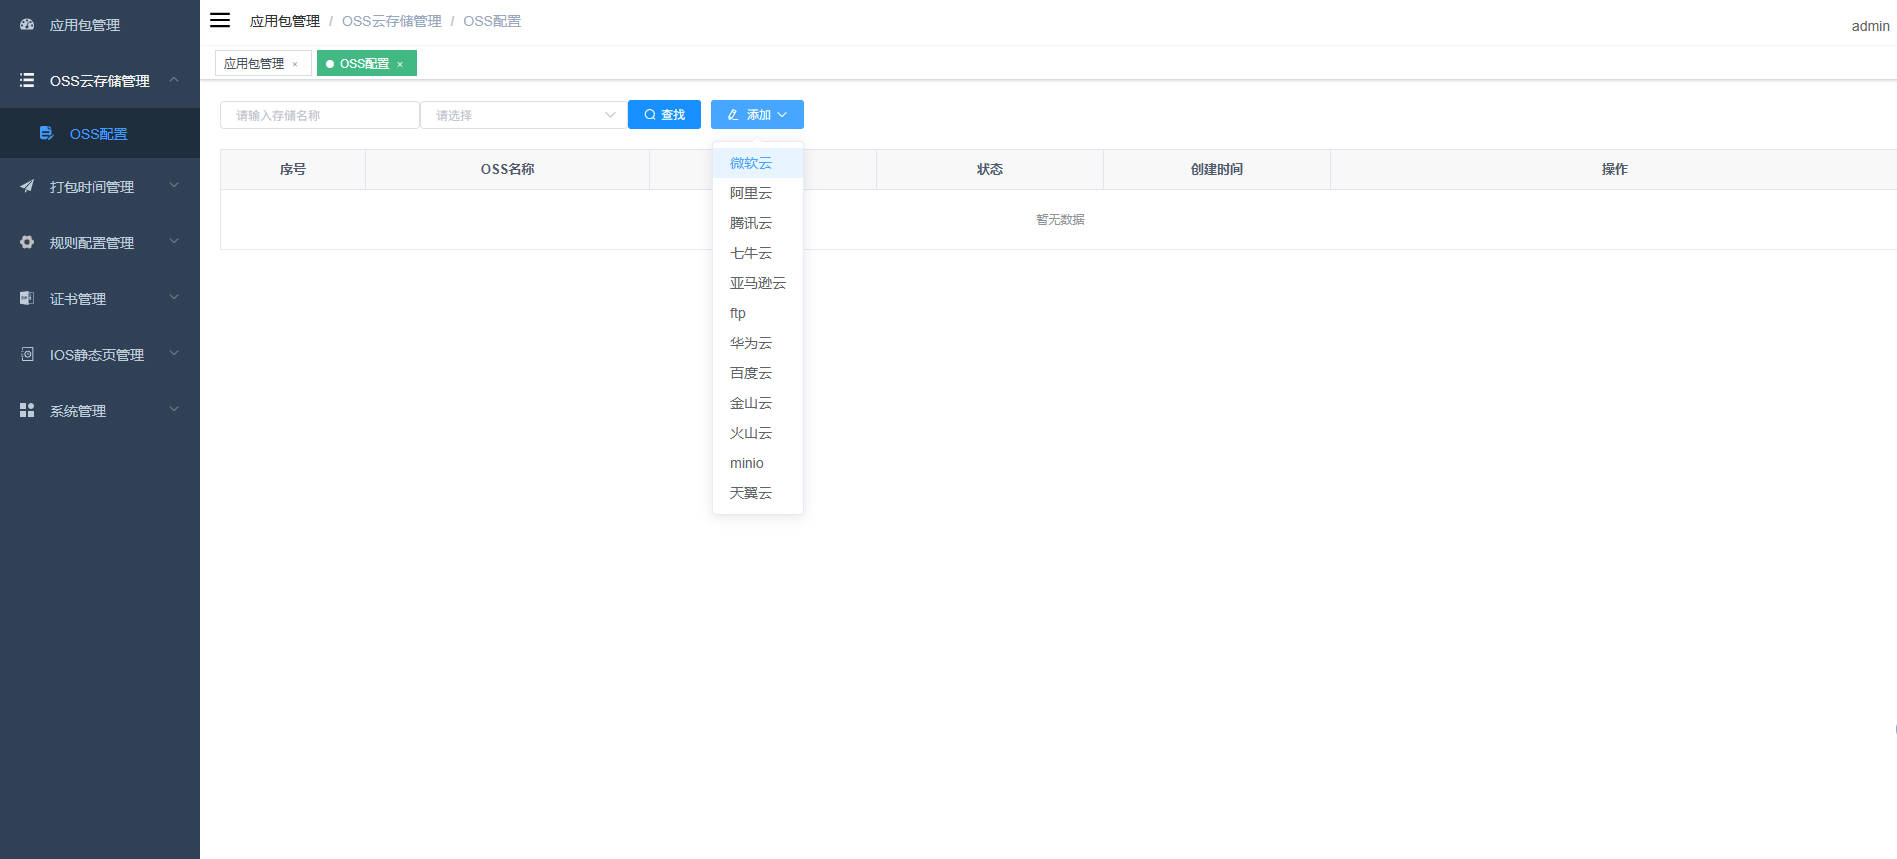Collapse the OSS云存储管理 sidebar section
The height and width of the screenshot is (859, 1897).
(x=174, y=80)
